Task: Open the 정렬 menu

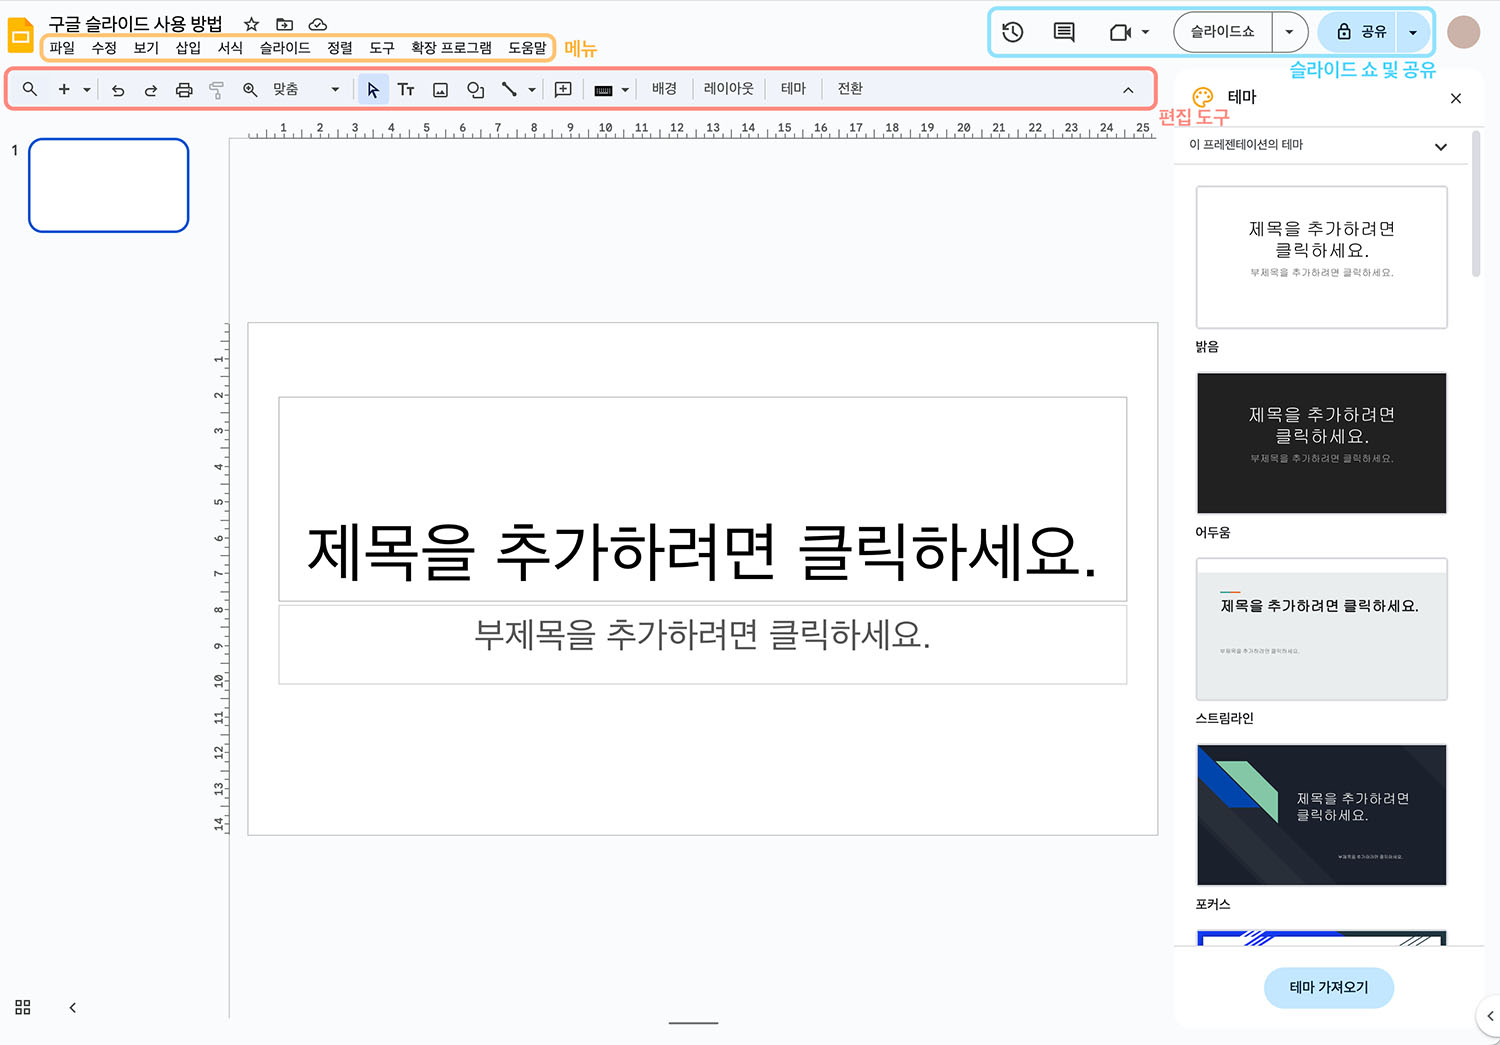Action: (340, 47)
